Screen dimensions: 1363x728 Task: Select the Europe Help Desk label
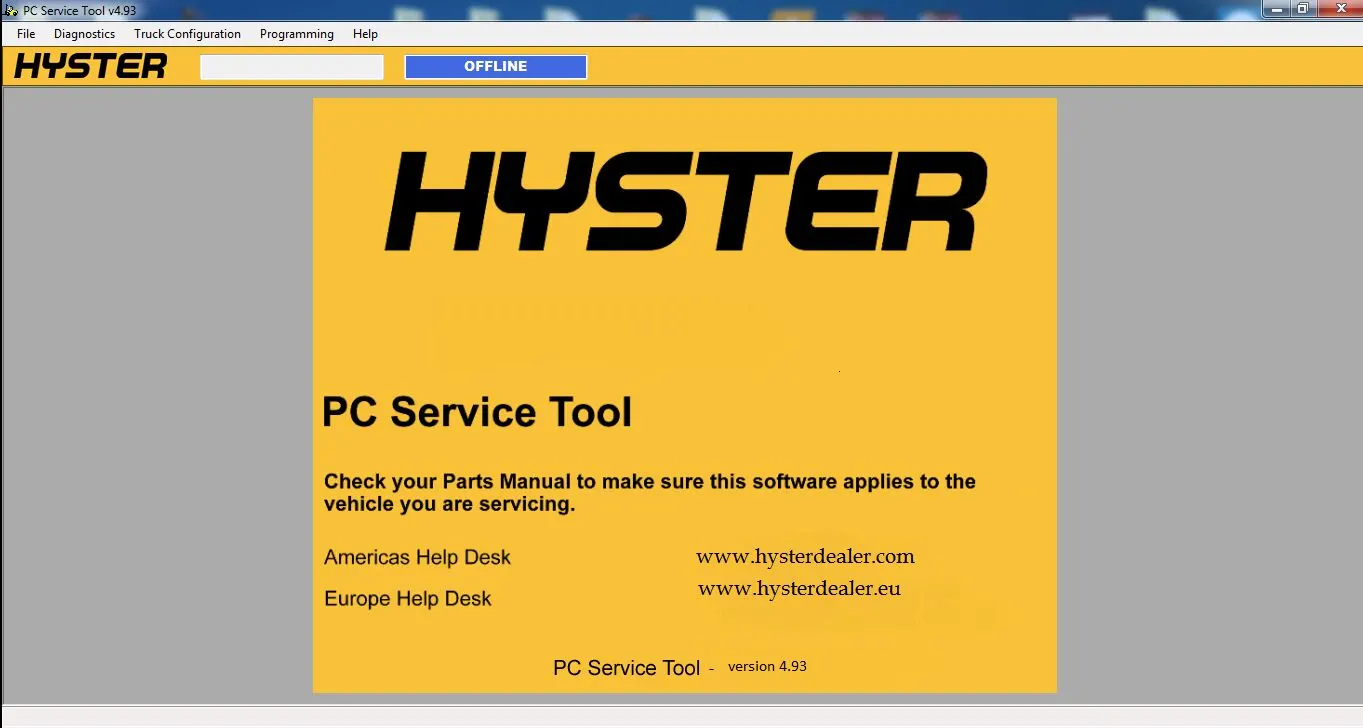(408, 599)
